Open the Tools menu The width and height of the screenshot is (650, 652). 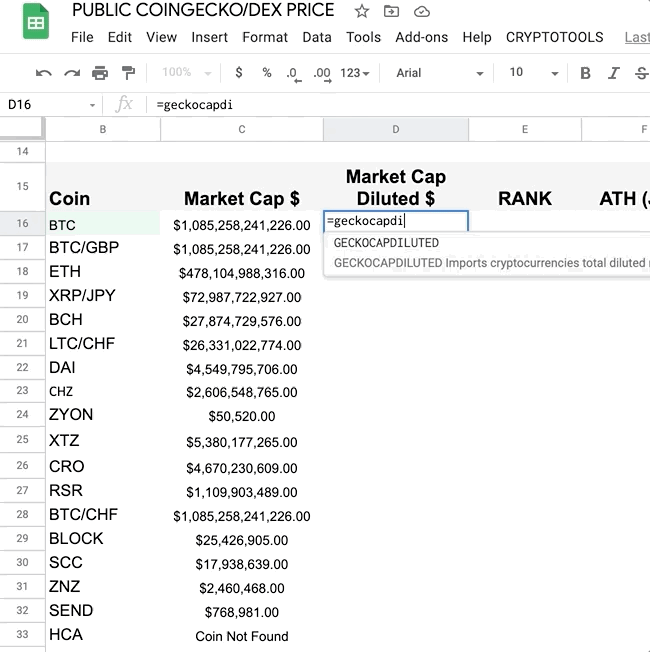(x=363, y=37)
